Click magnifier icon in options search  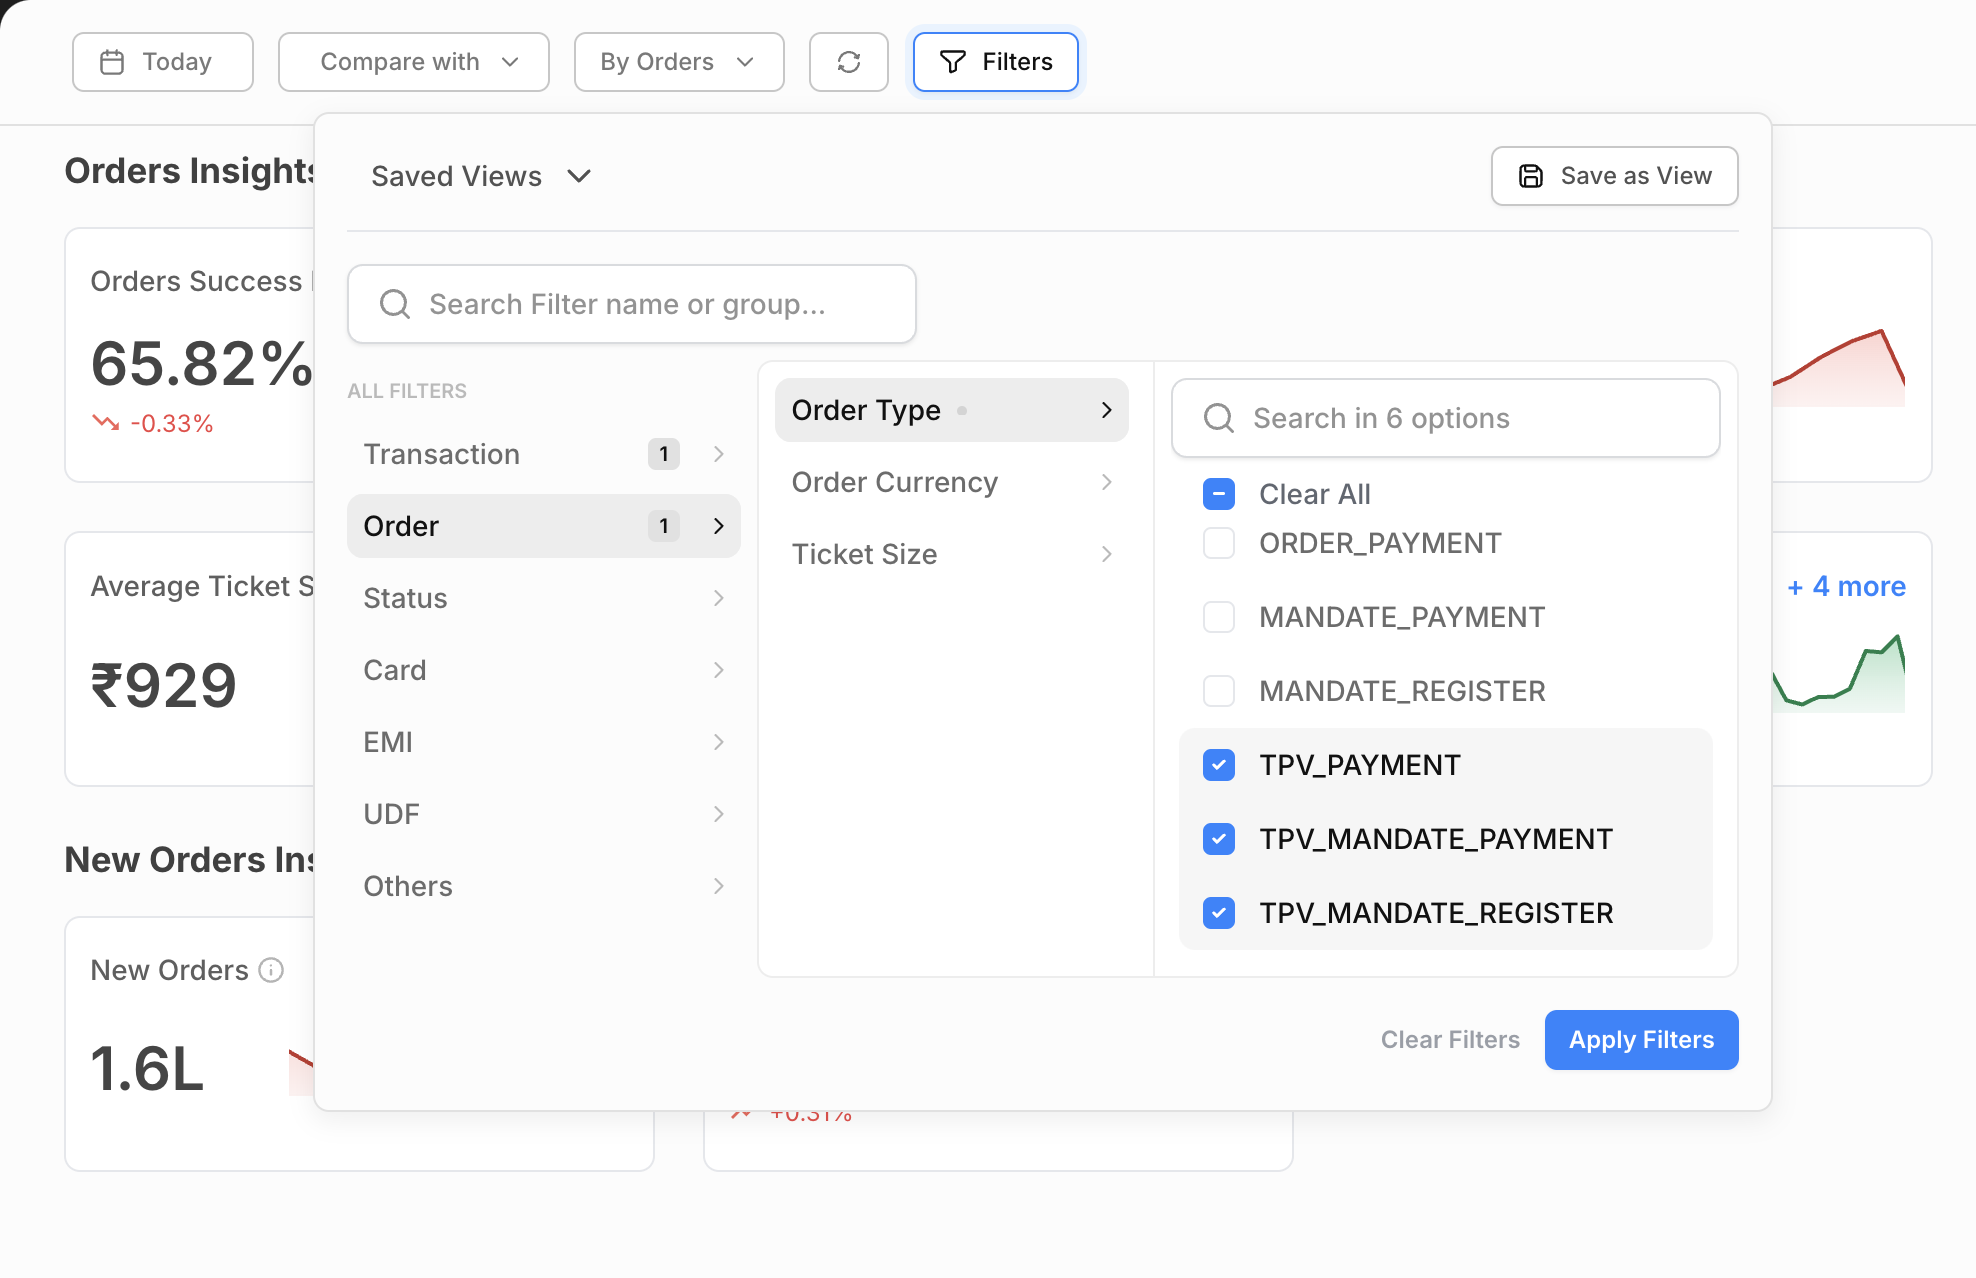[x=1218, y=418]
